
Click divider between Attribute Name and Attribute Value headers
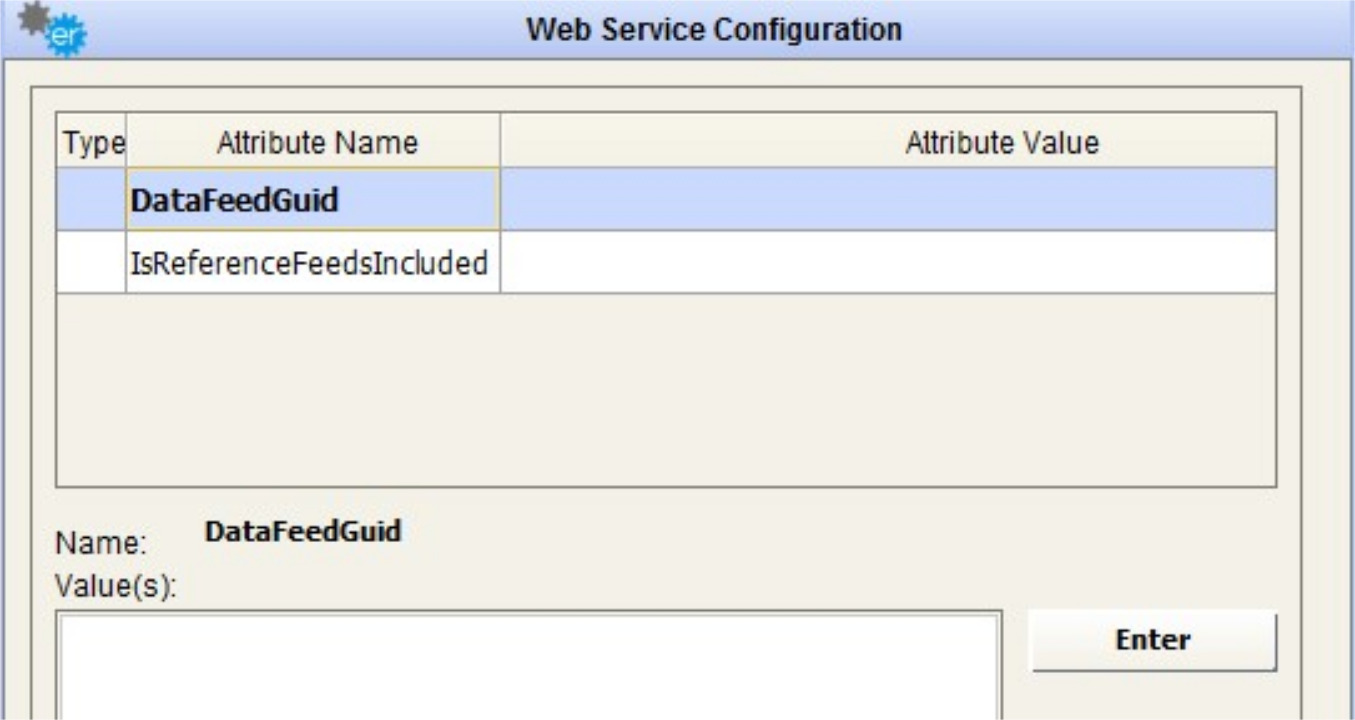click(x=500, y=143)
